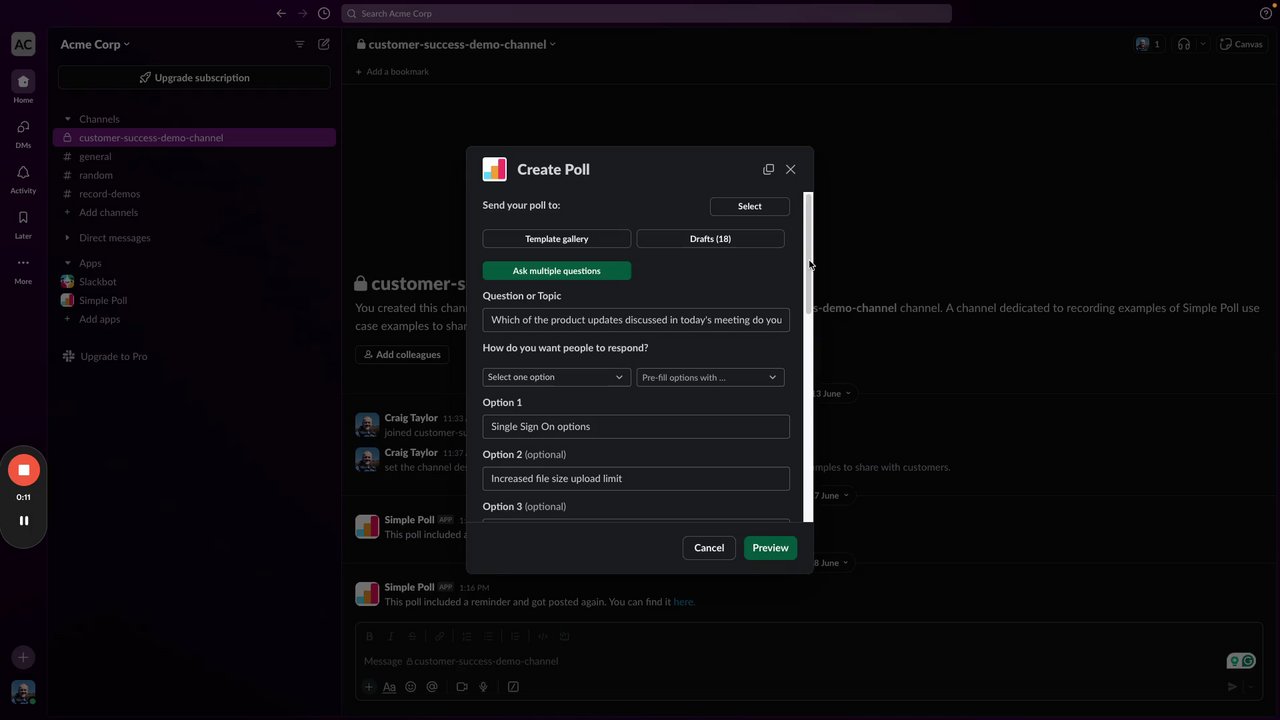The height and width of the screenshot is (720, 1280).
Task: Open the Canvas button
Action: click(1242, 44)
